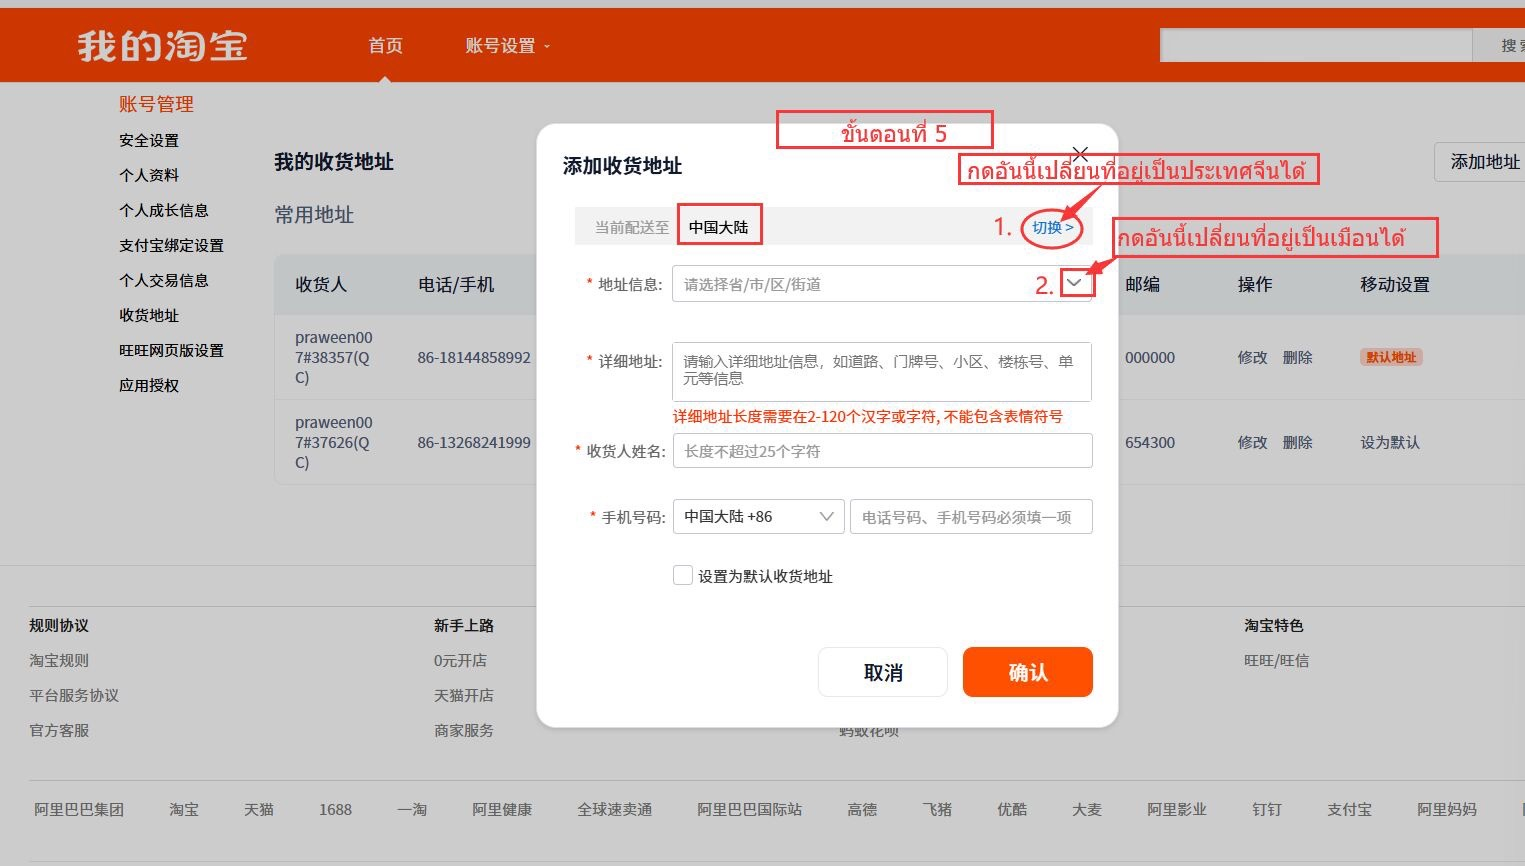This screenshot has width=1525, height=866.
Task: Click recipient praween007#37626(QC)
Action: [x=333, y=443]
